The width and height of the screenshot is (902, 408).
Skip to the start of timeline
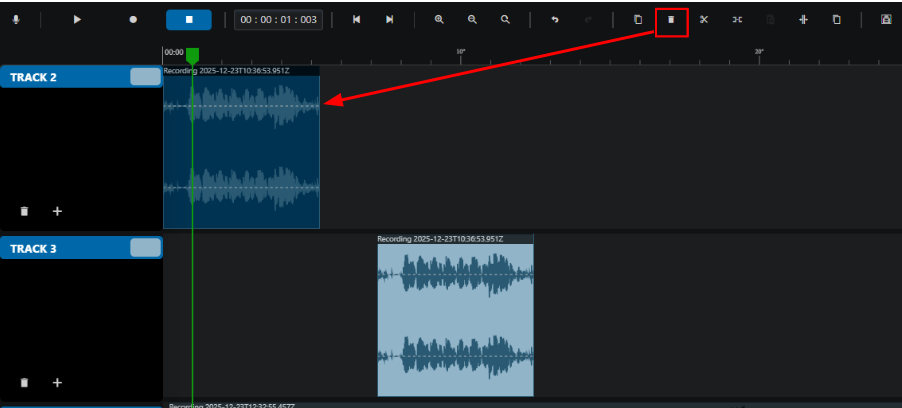coord(357,20)
